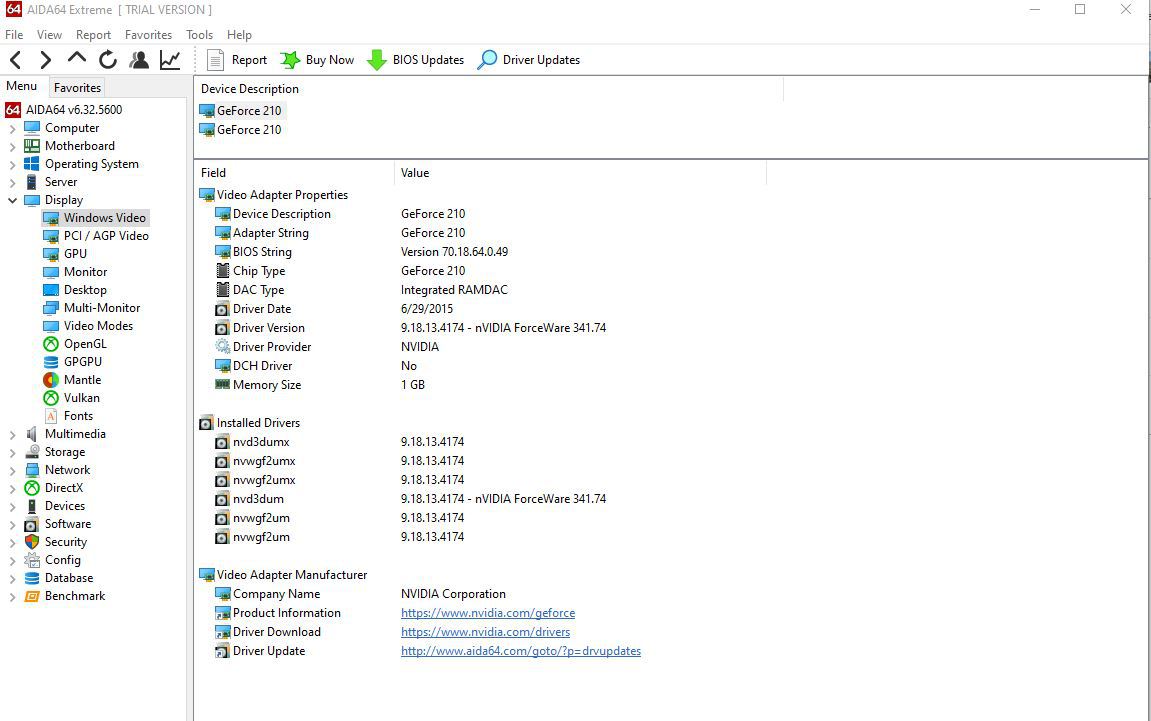This screenshot has width=1151, height=721.
Task: Open the View menu
Action: coord(49,35)
